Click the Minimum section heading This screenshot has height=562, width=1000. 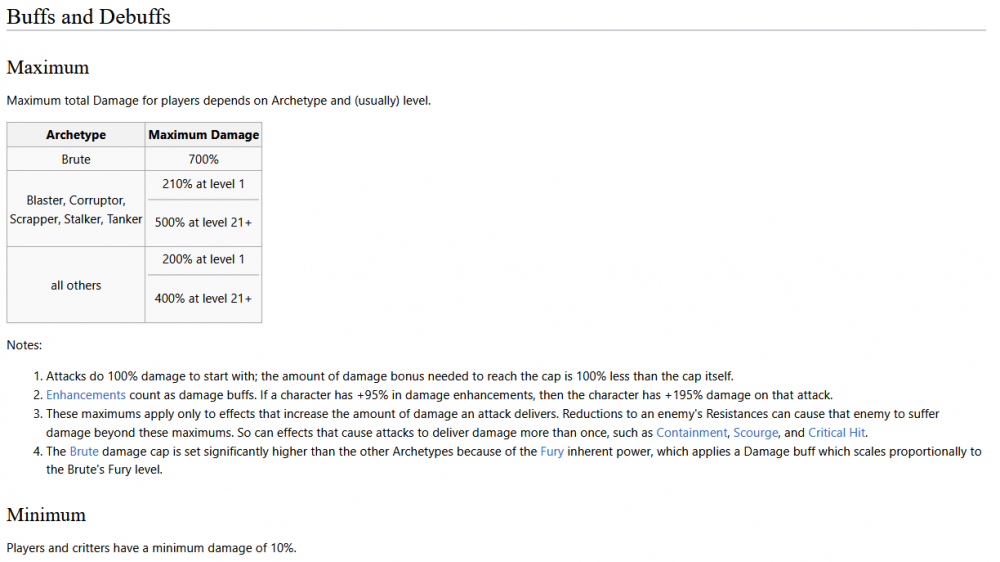(46, 515)
